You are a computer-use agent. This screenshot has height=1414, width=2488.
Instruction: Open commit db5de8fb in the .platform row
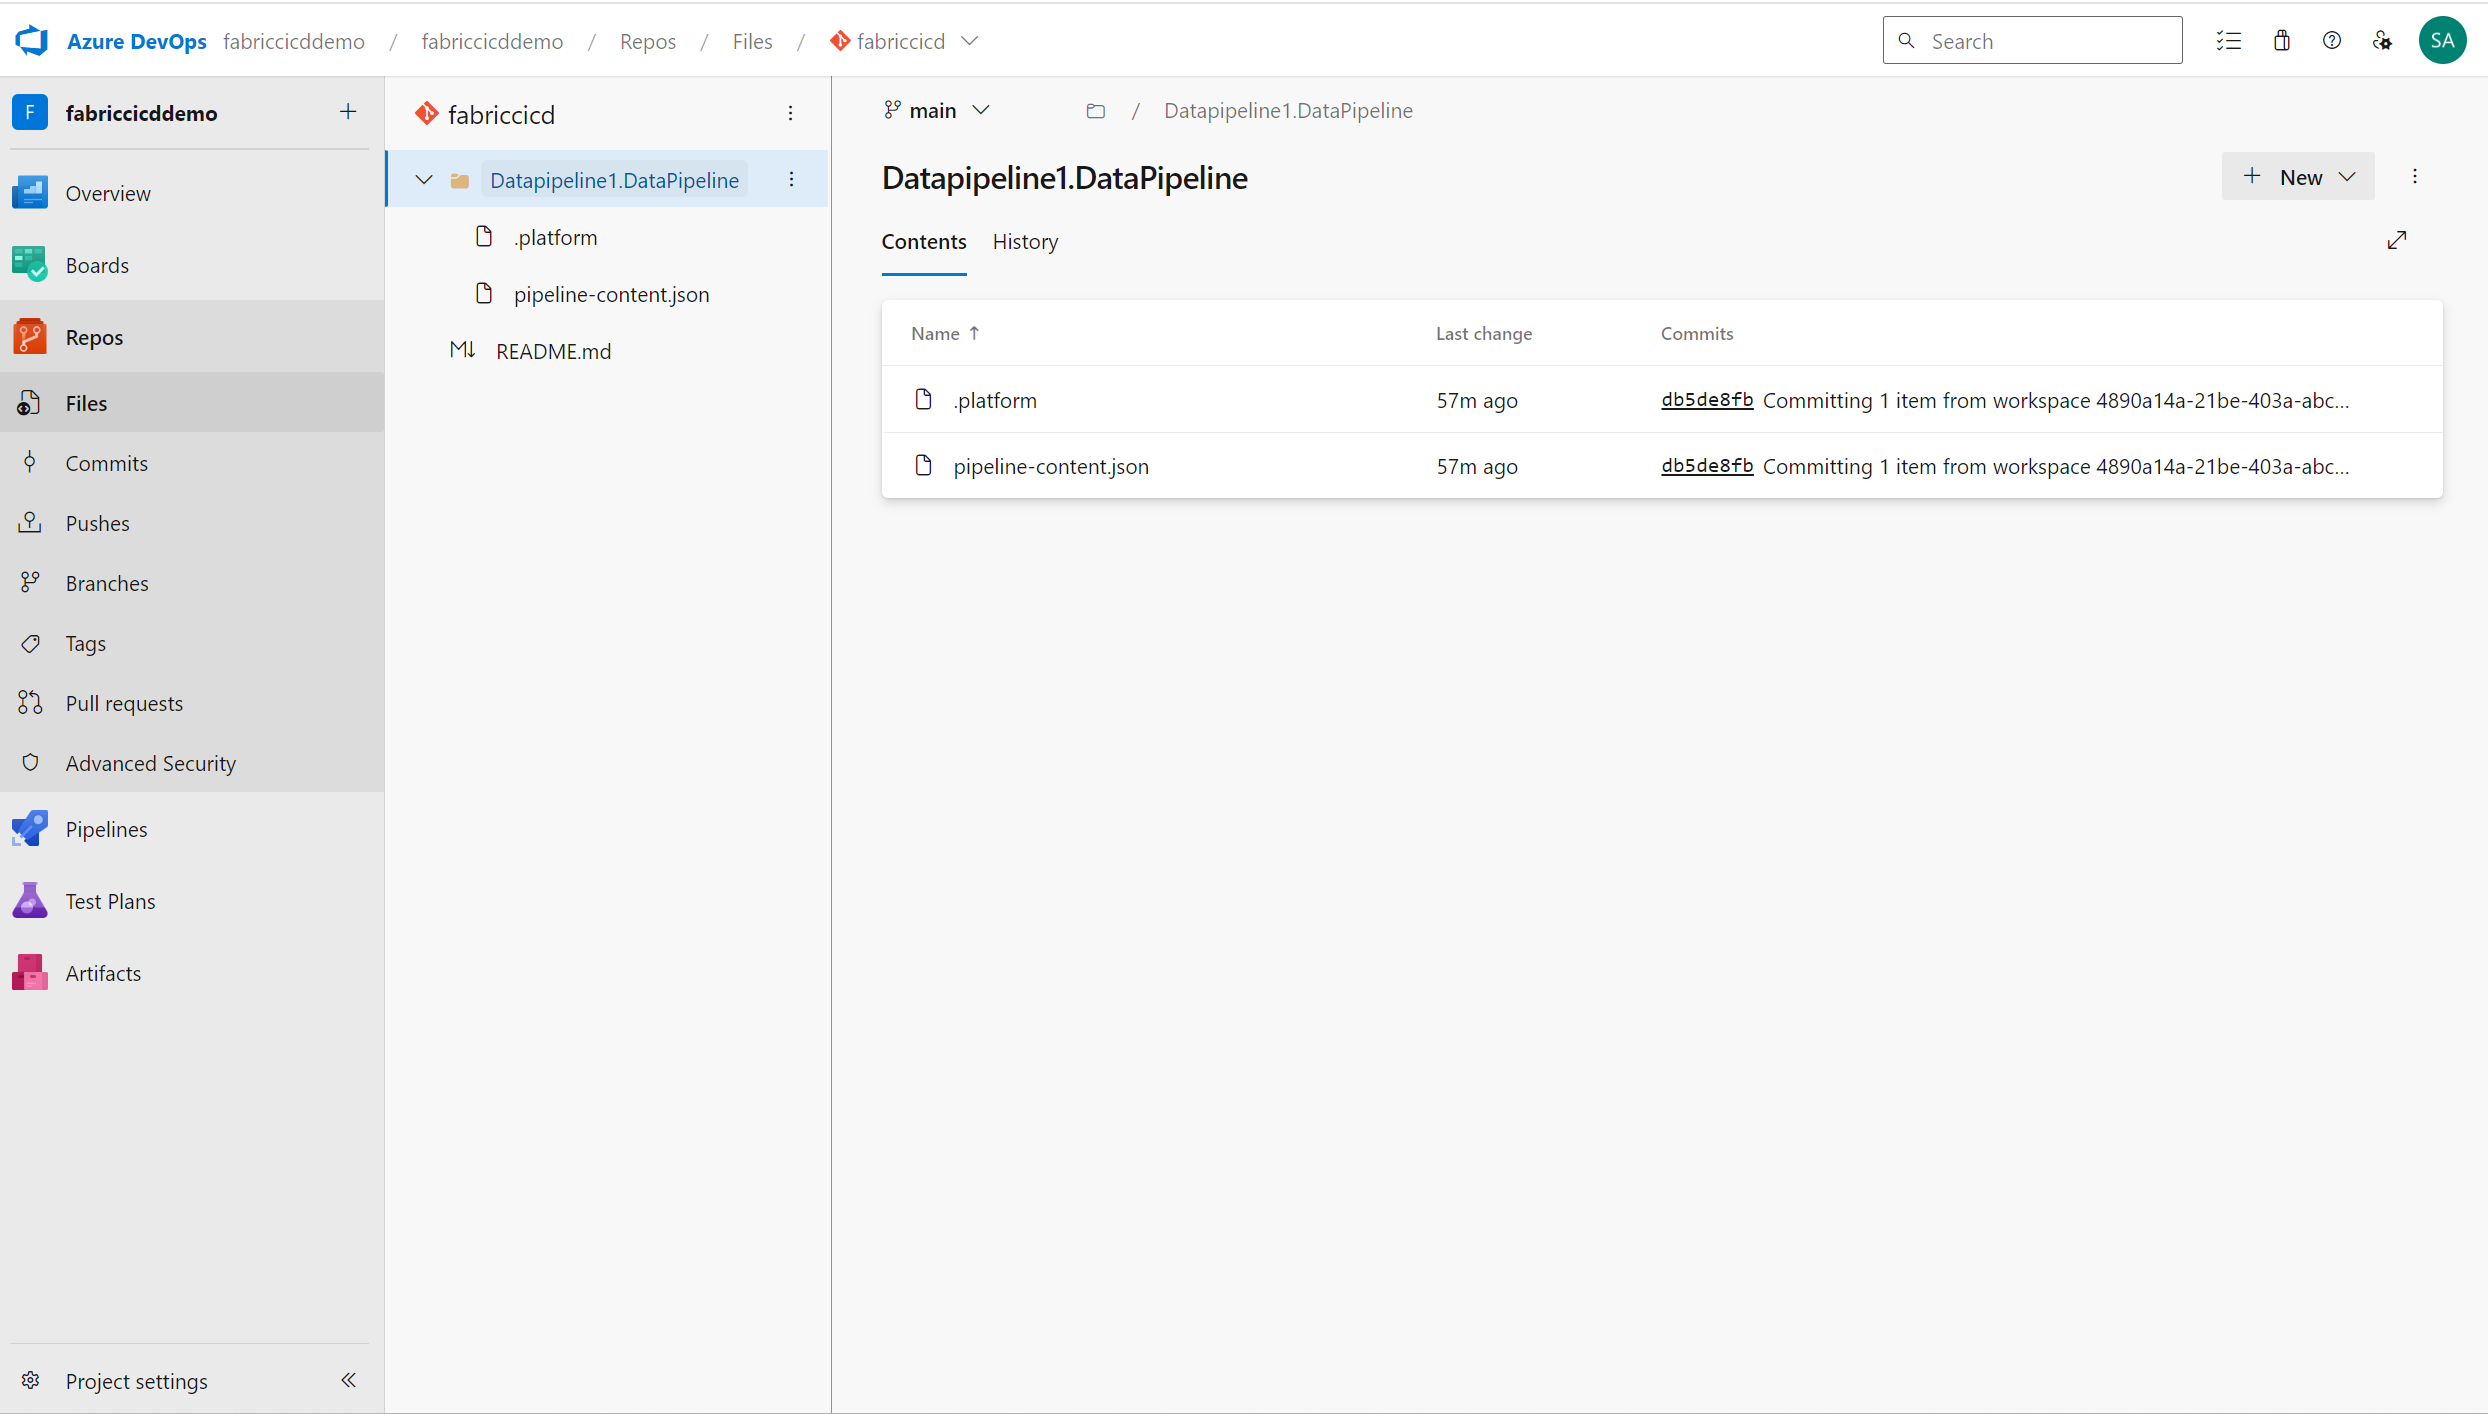pos(1707,400)
